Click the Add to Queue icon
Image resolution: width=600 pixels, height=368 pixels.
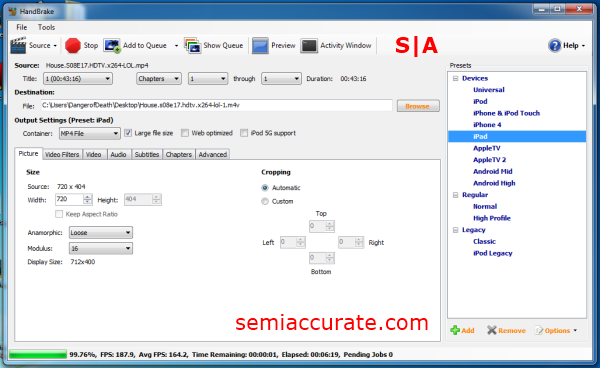pyautogui.click(x=112, y=46)
